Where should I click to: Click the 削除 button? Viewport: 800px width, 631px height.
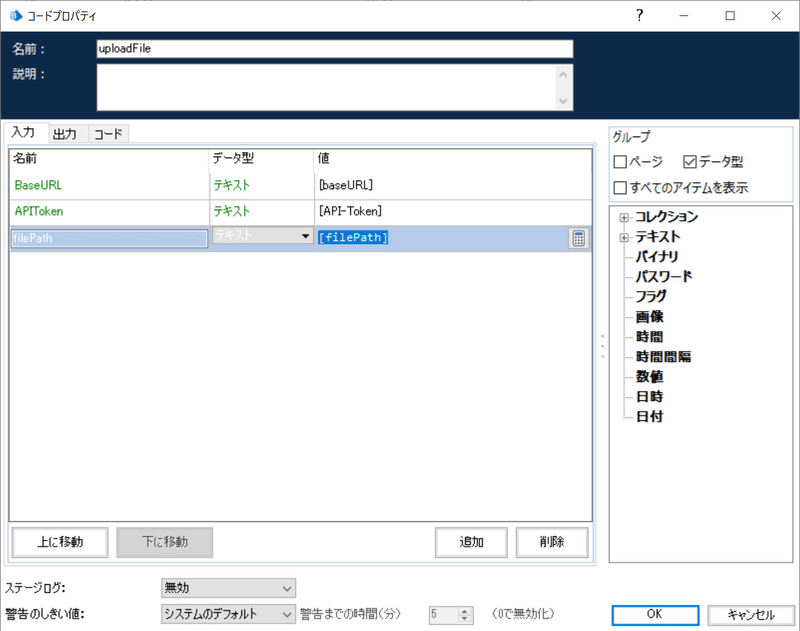pyautogui.click(x=552, y=542)
